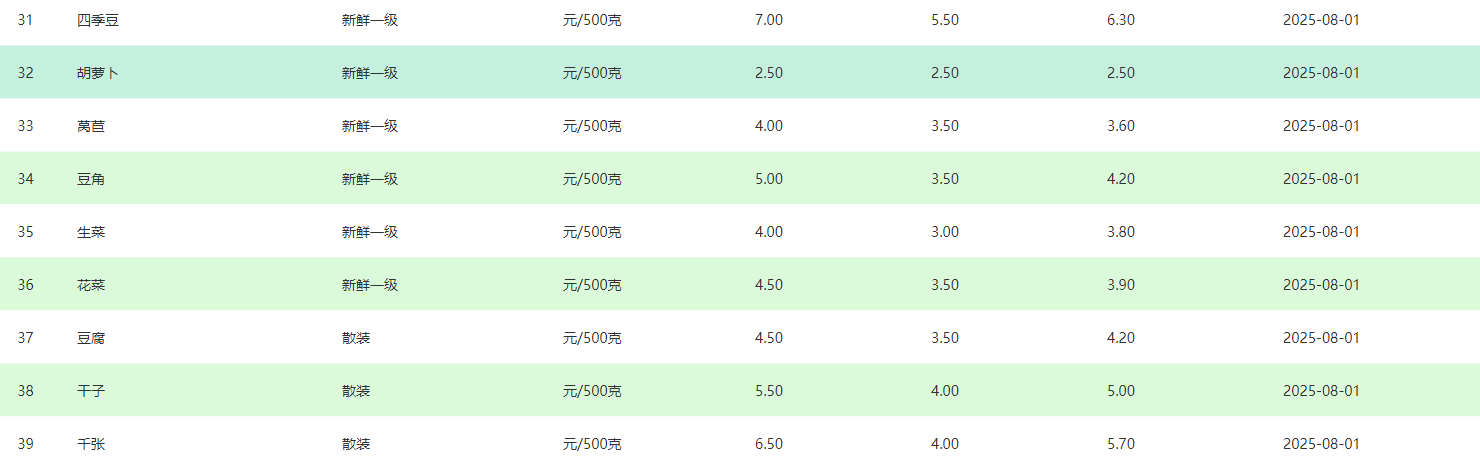Select the 生菜 row name
The image size is (1480, 474).
[91, 232]
